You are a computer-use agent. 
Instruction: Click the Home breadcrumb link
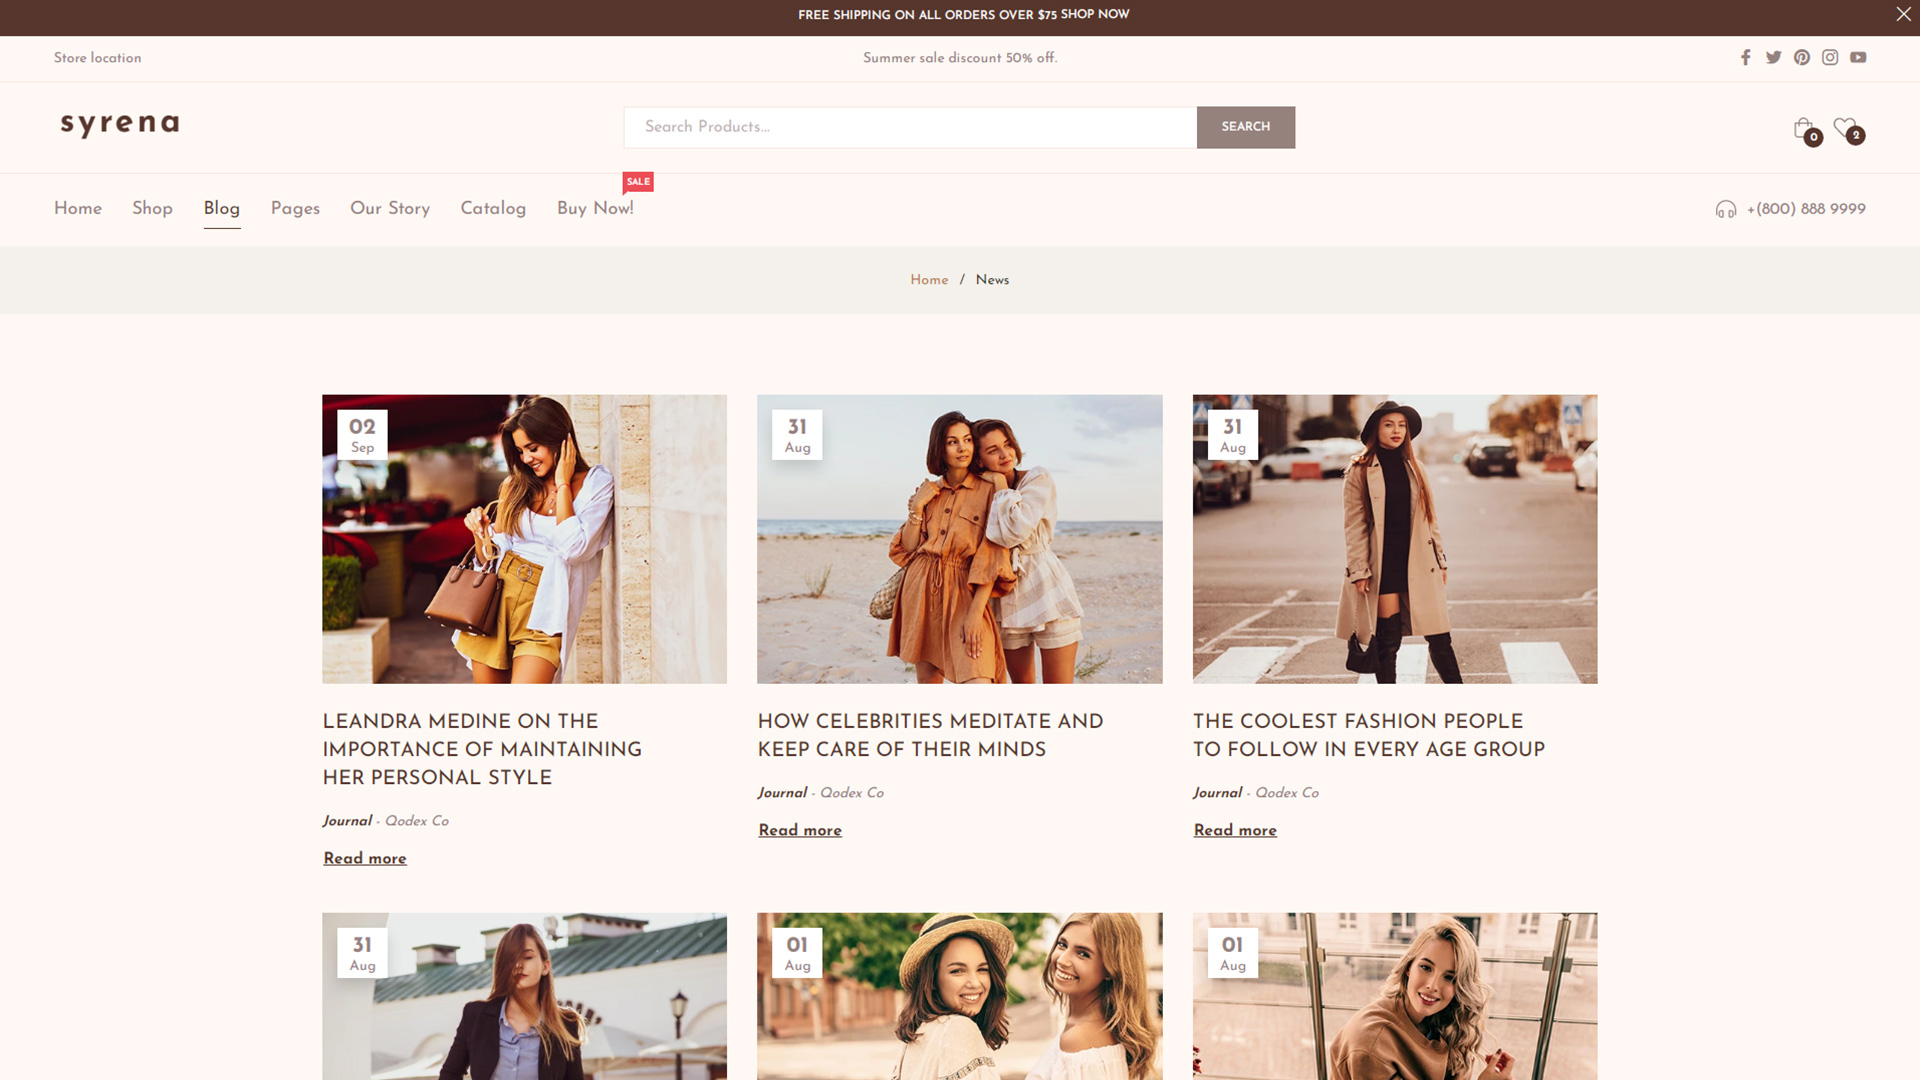tap(929, 280)
